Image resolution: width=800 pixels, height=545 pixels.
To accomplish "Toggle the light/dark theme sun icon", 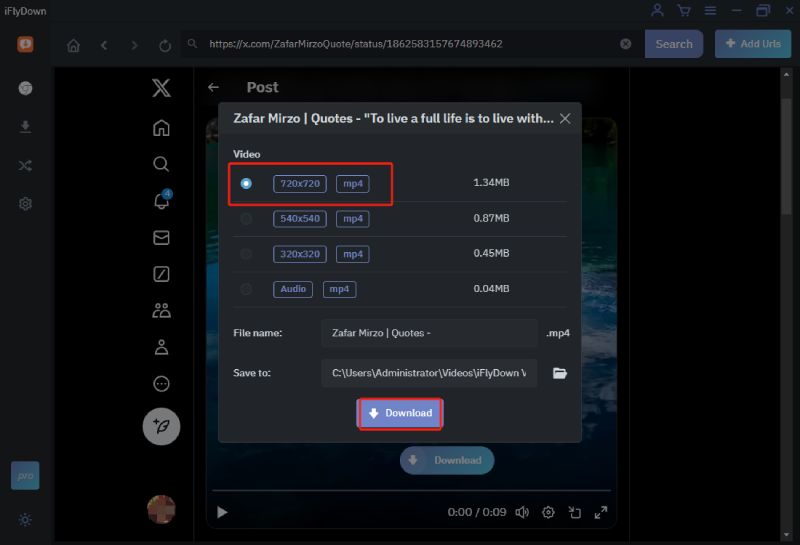I will [25, 519].
